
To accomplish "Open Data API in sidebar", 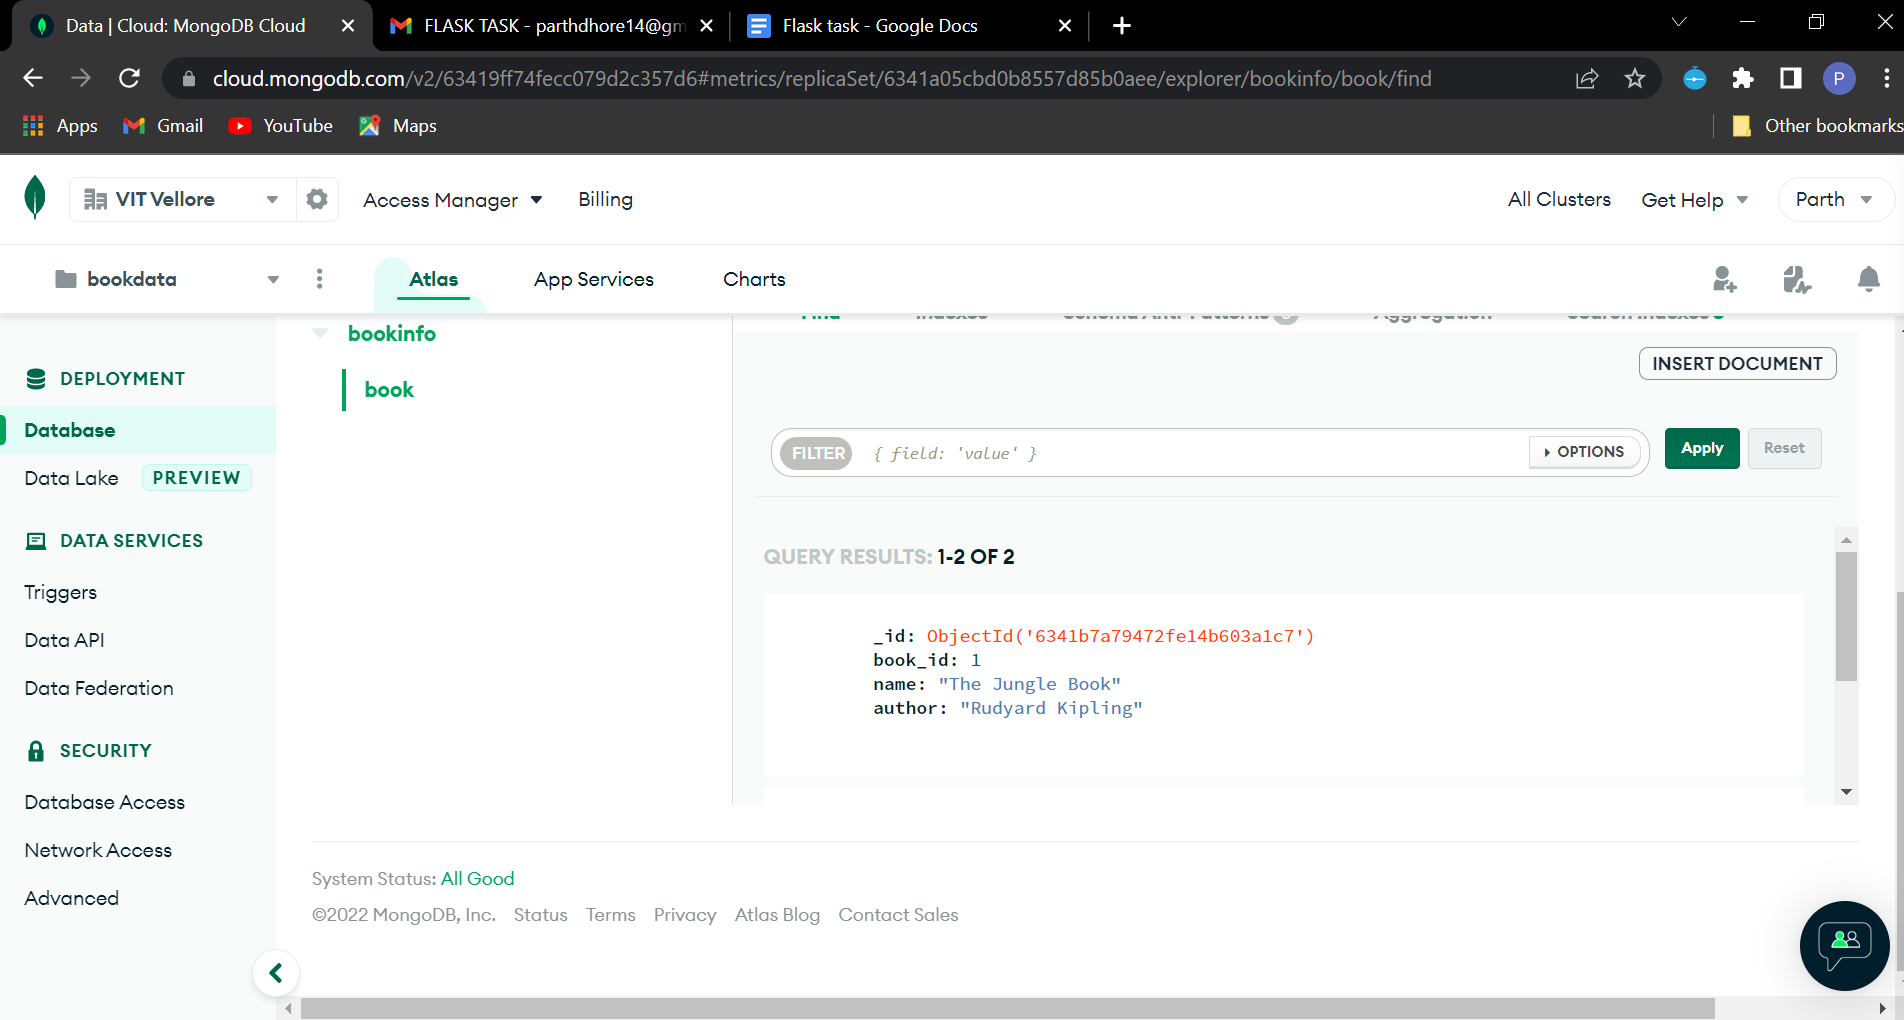I will coord(64,640).
